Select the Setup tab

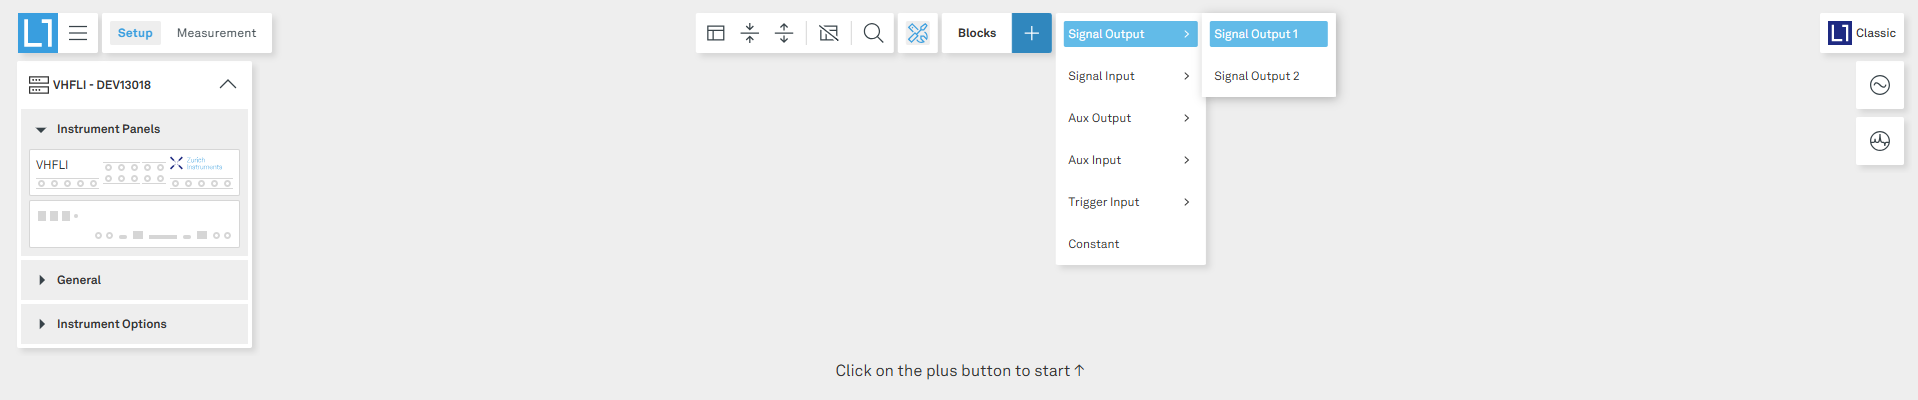(135, 33)
